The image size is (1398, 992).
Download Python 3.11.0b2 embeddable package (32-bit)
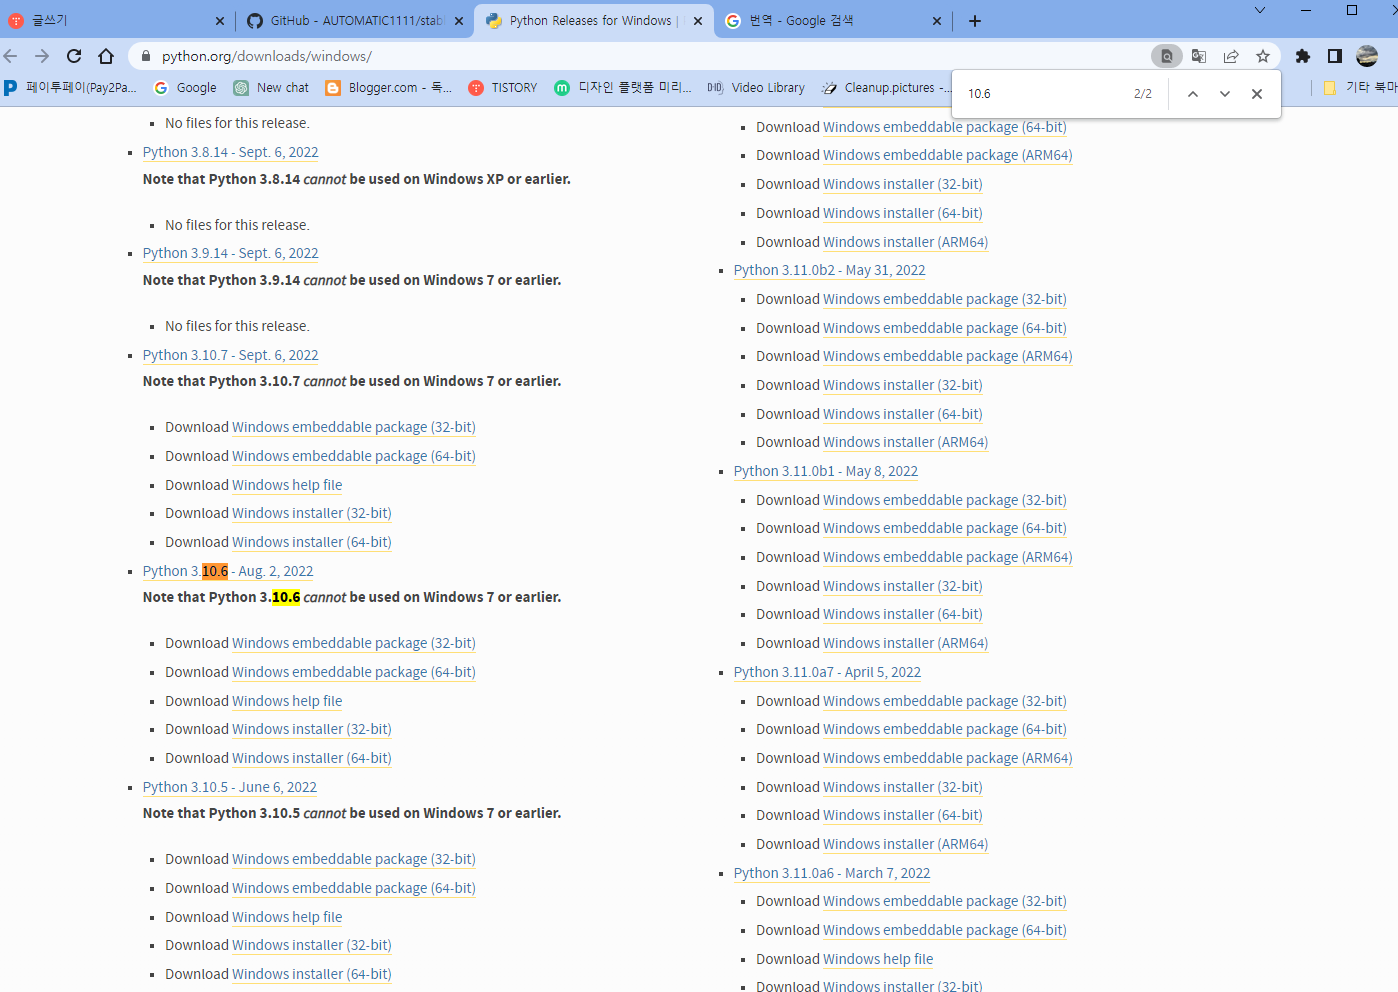[x=945, y=299]
